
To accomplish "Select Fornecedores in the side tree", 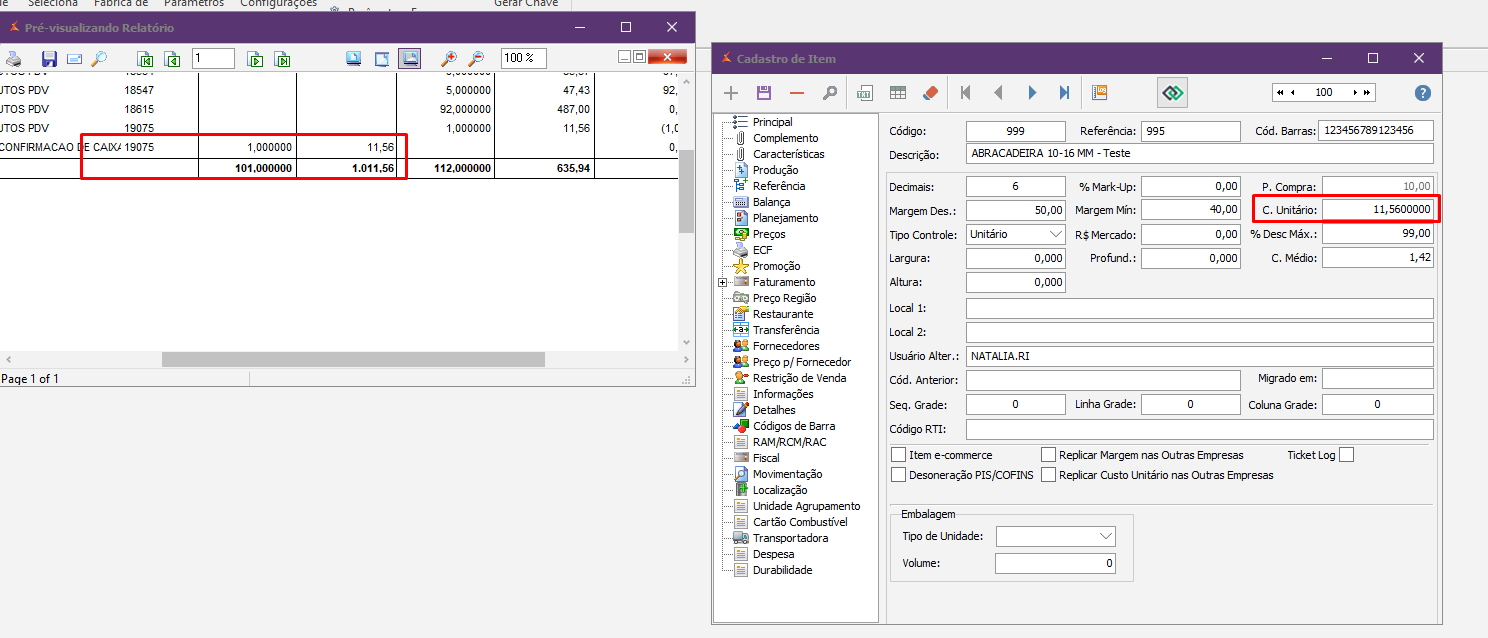I will pos(785,346).
